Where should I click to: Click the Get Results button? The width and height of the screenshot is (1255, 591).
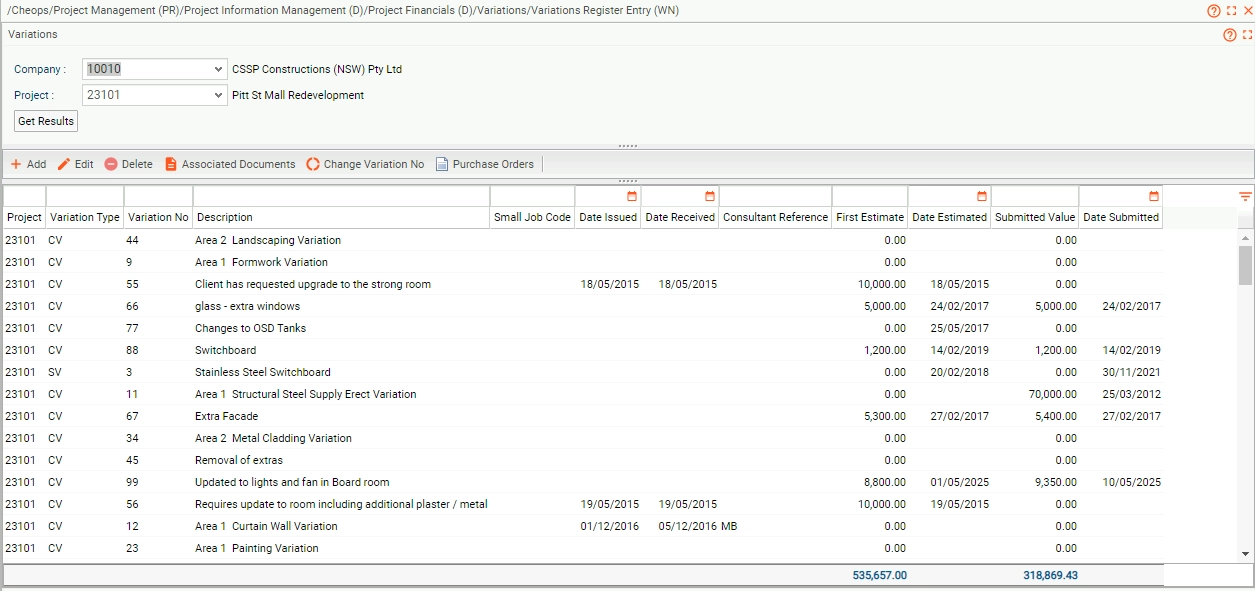point(46,121)
